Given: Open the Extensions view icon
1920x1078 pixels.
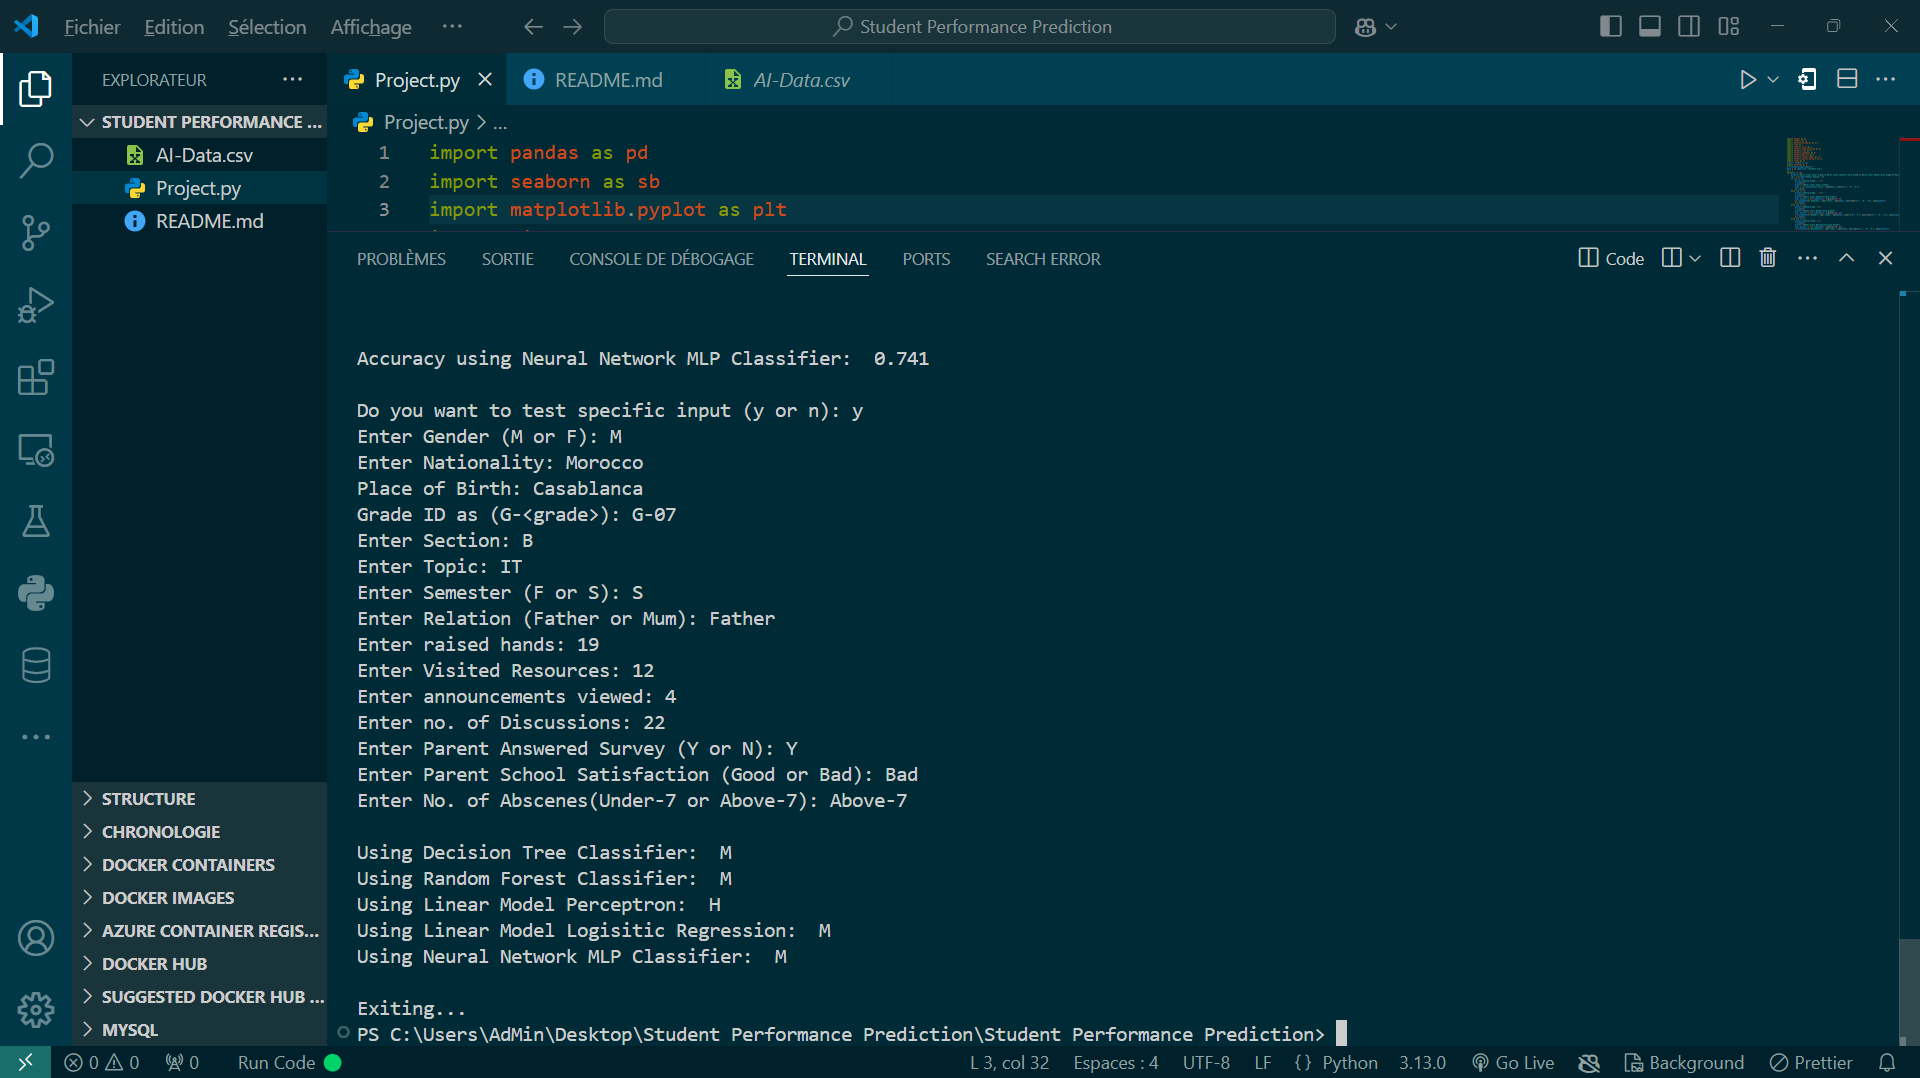Looking at the screenshot, I should coord(36,378).
